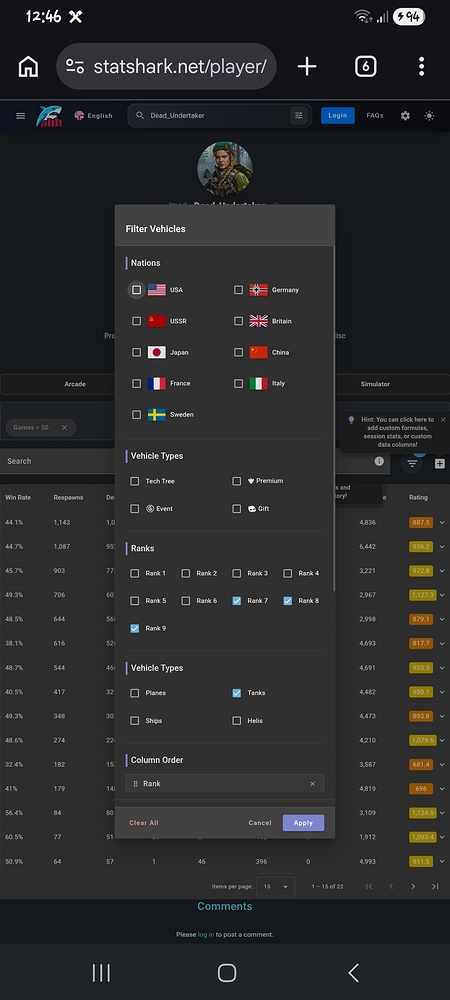Tap the browser home icon
Screen dimensions: 450x1000
28,66
